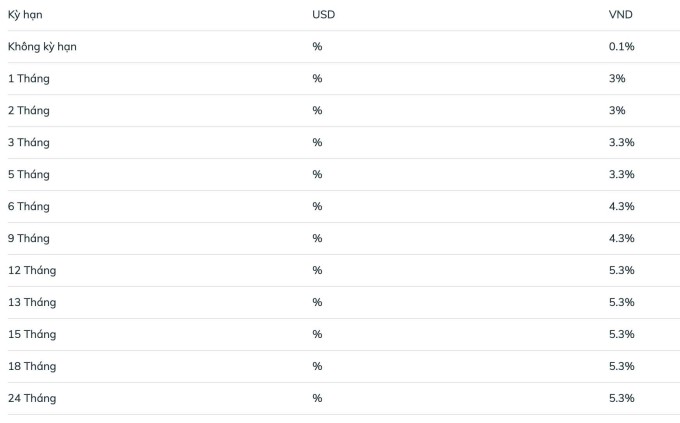Select the "Không kỳ hạn" row label
Image resolution: width=680 pixels, height=423 pixels.
42,47
